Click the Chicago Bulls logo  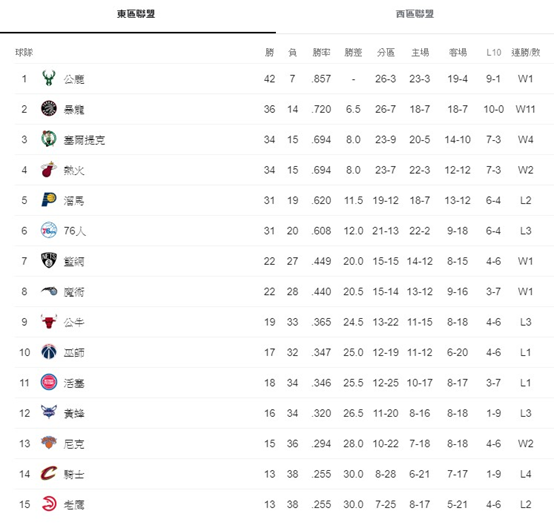point(49,321)
